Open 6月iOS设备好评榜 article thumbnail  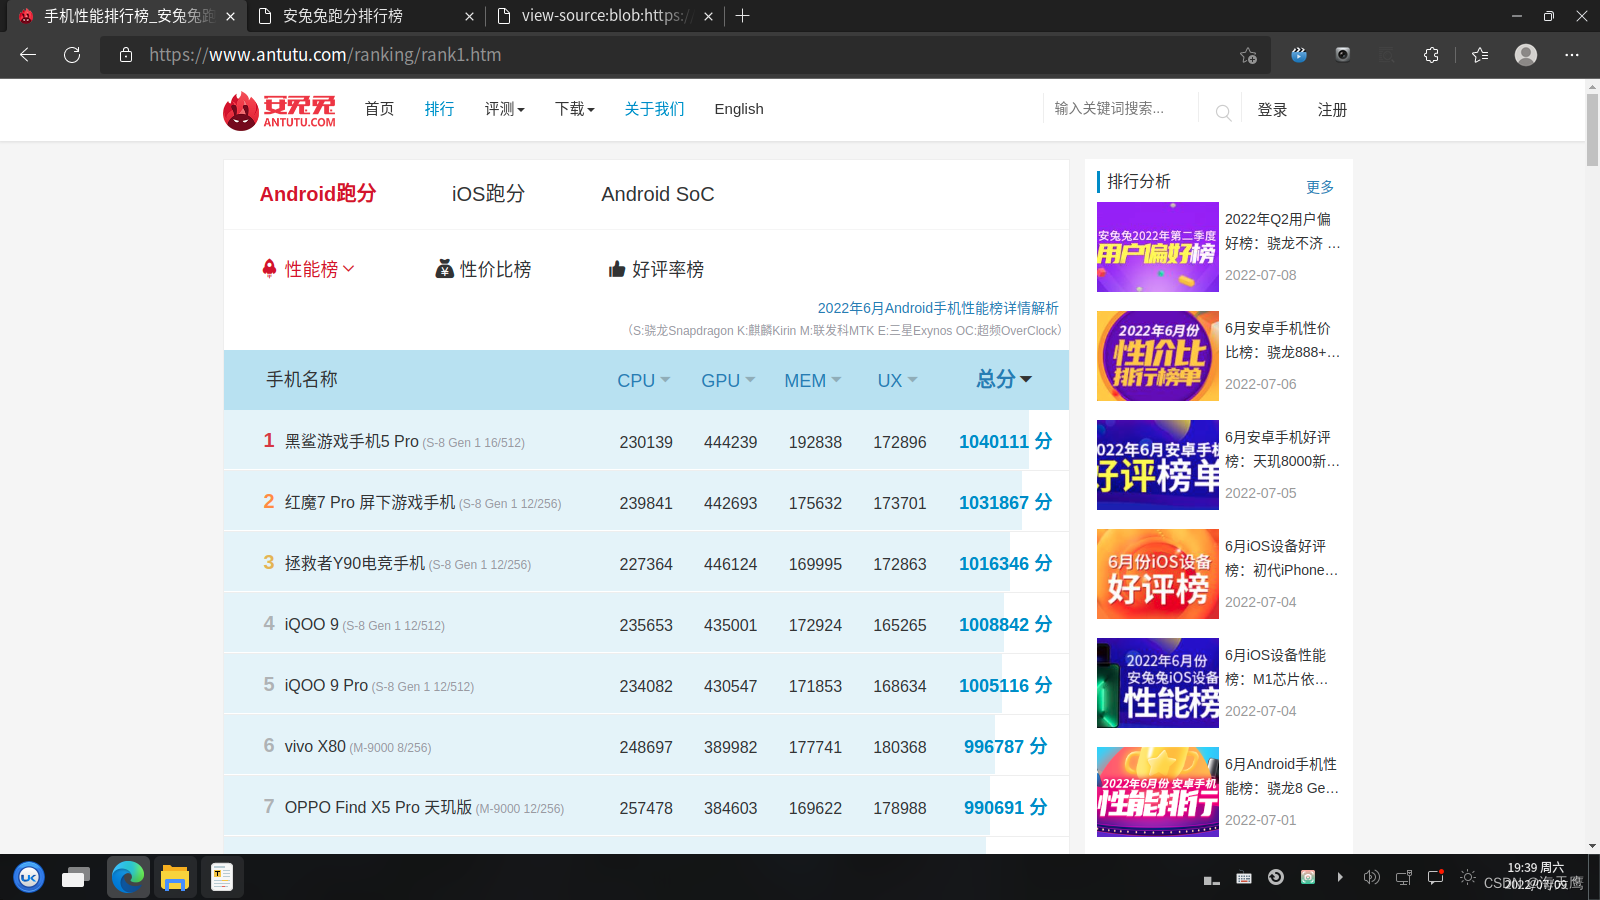tap(1158, 574)
